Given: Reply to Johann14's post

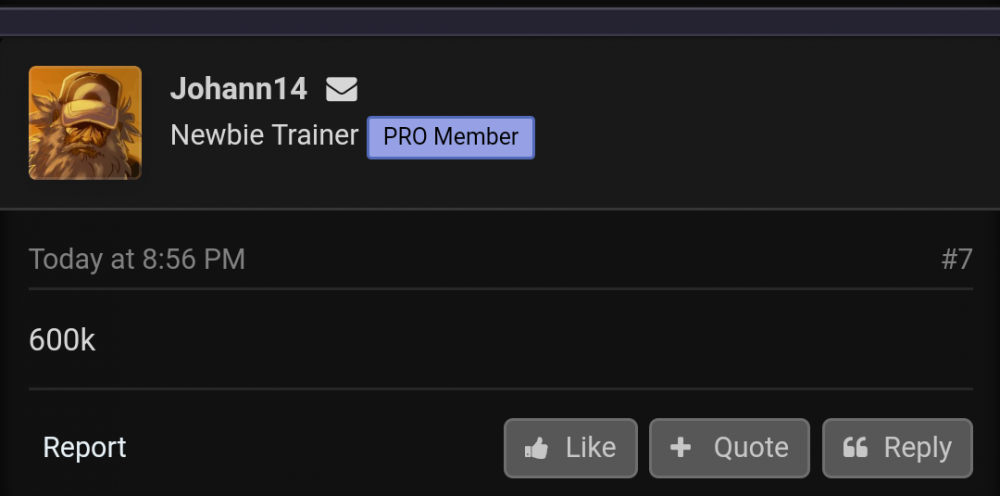Looking at the screenshot, I should (897, 448).
